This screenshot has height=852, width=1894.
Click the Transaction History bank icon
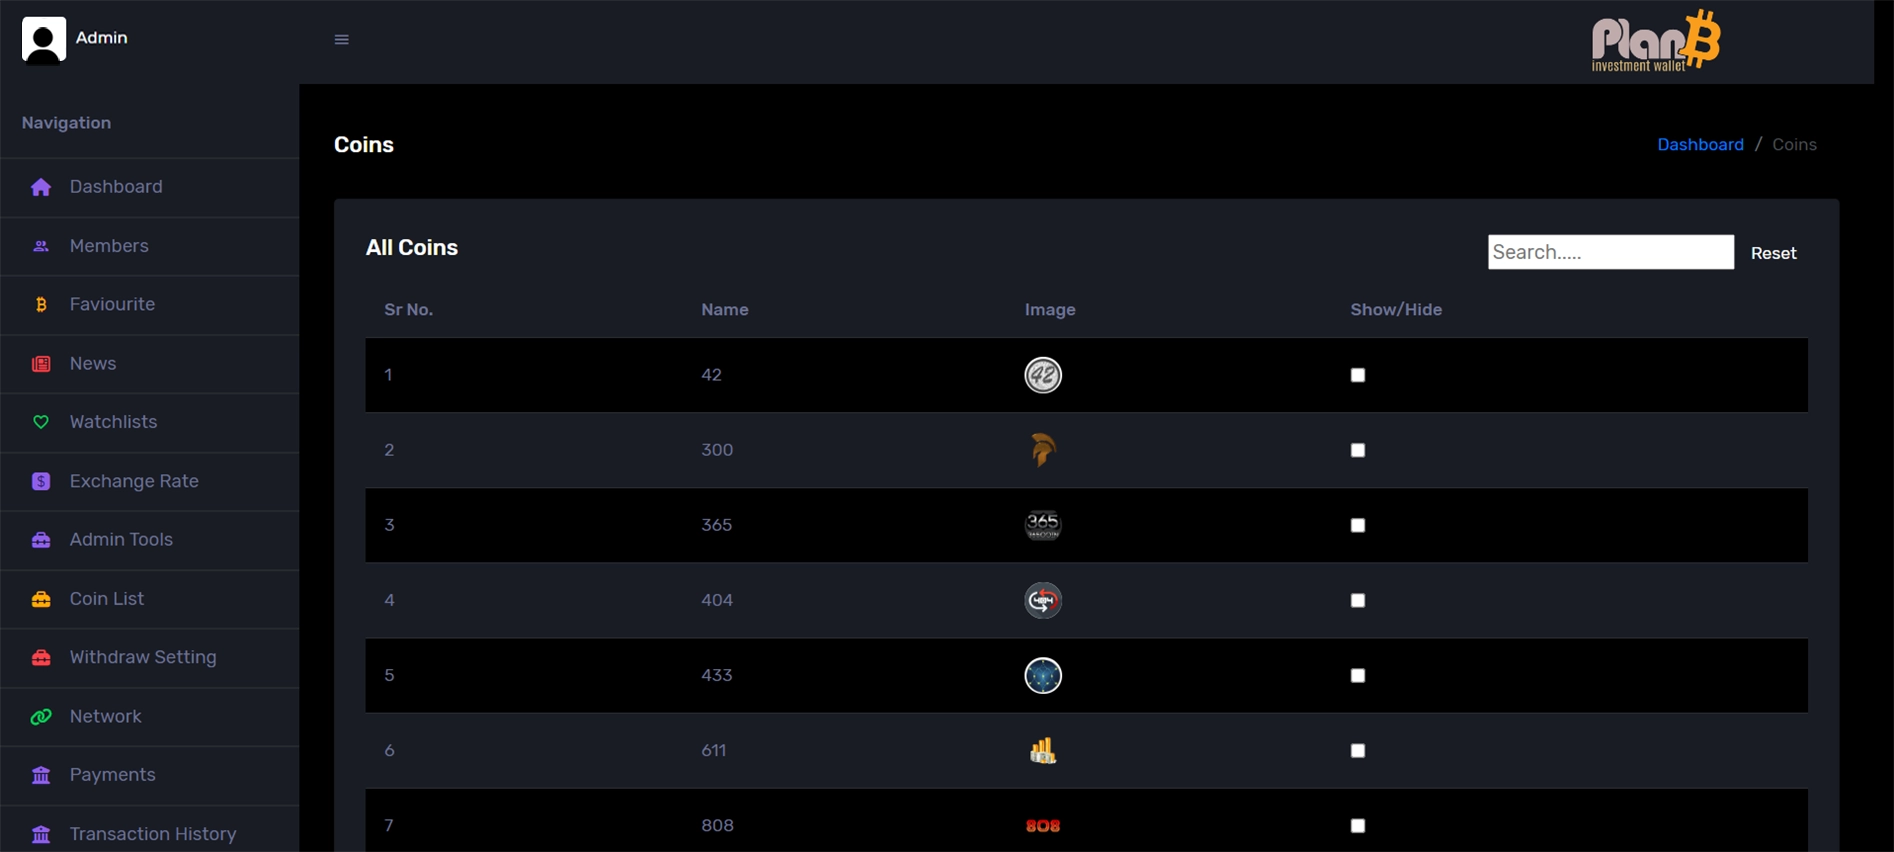(x=41, y=834)
